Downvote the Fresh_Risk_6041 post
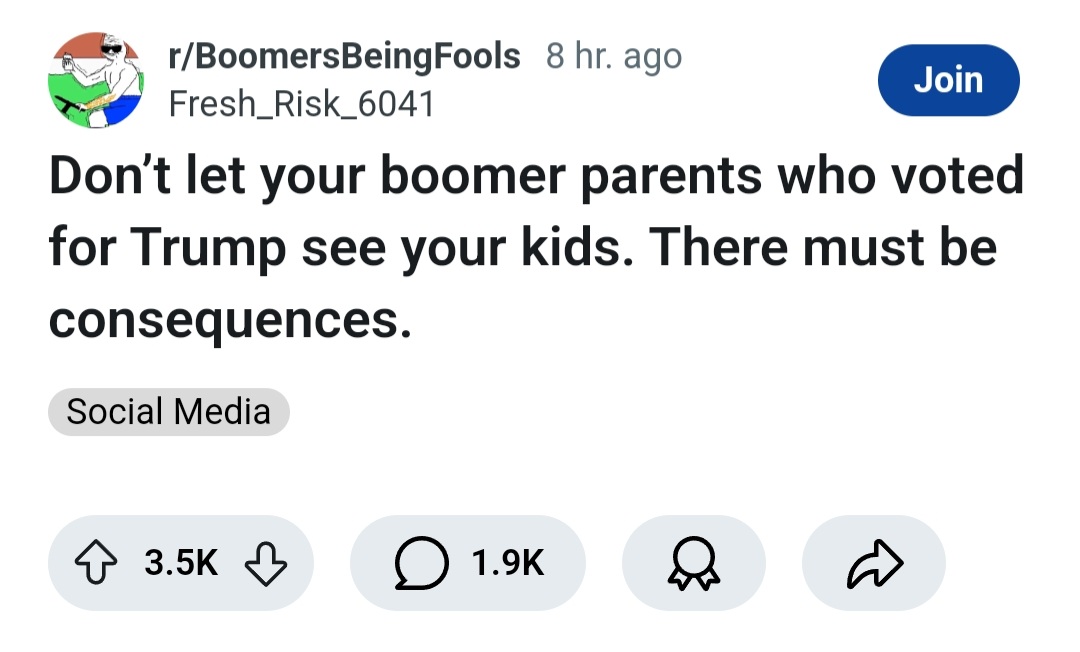 (267, 563)
